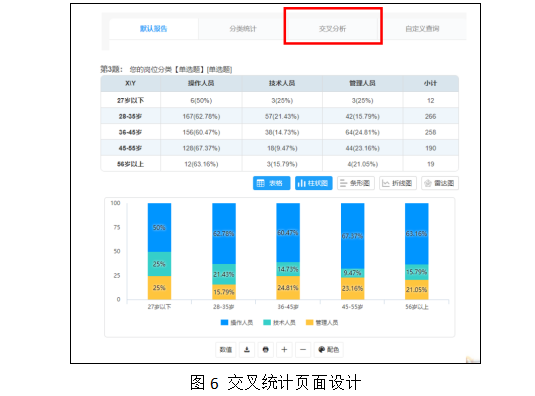Switch chart to 雷达图
Viewport: 535px width, 396px height.
(440, 183)
